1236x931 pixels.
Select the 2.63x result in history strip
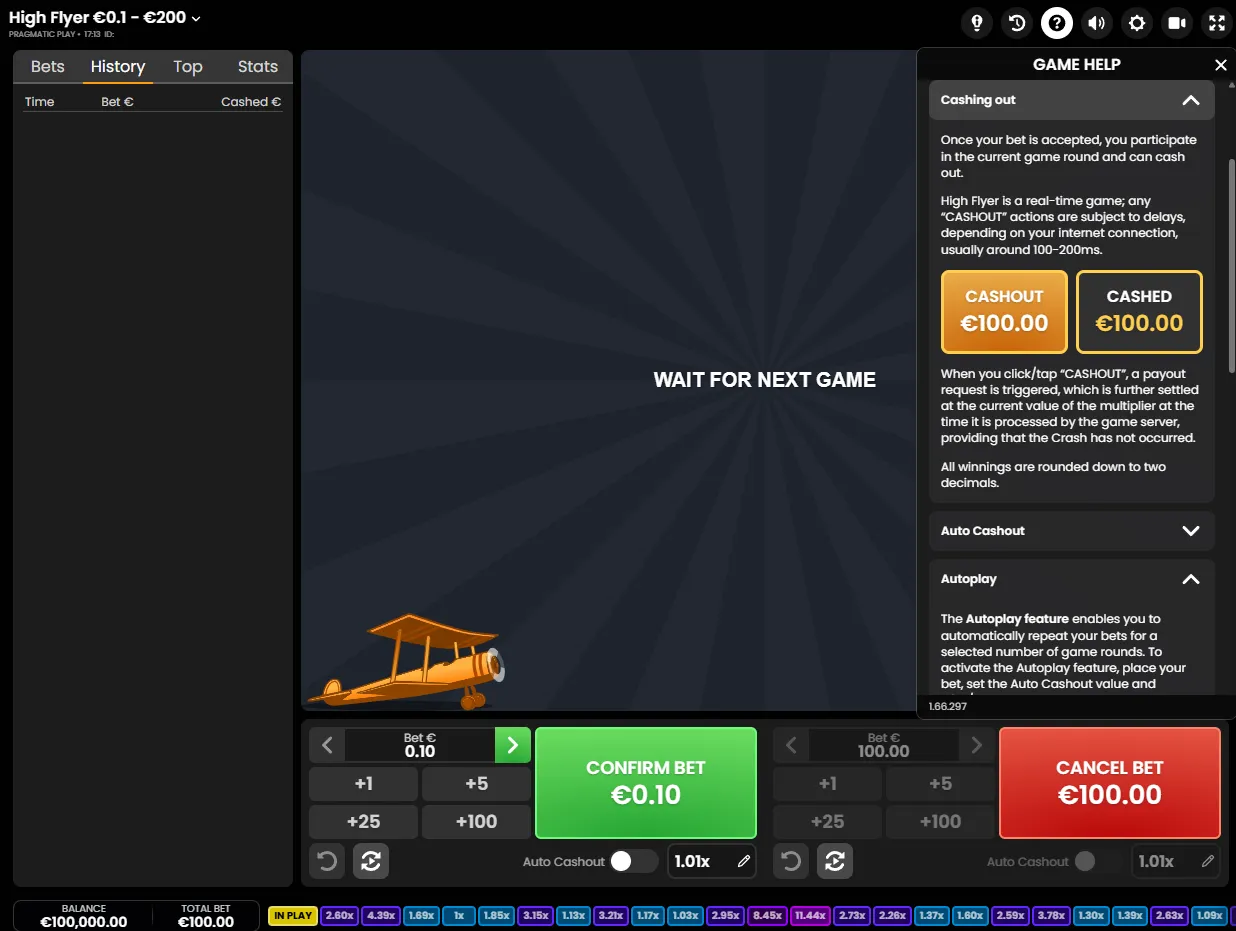tap(1168, 915)
